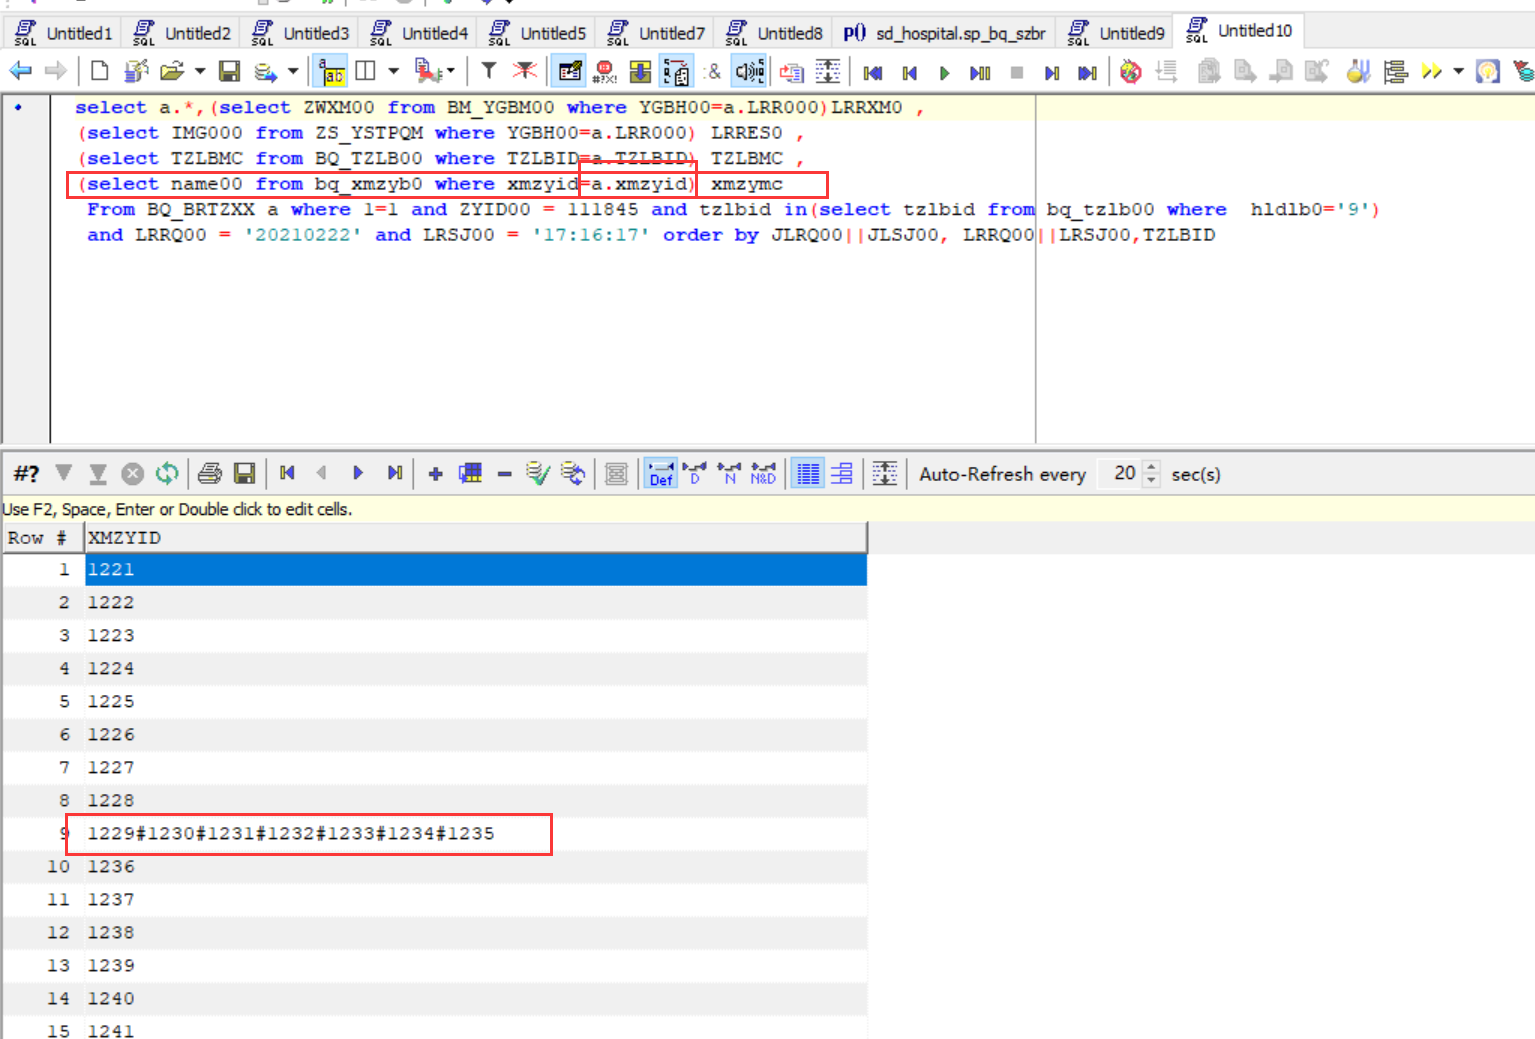Click the debug bug icon
Image resolution: width=1535 pixels, height=1039 pixels.
click(x=1130, y=72)
